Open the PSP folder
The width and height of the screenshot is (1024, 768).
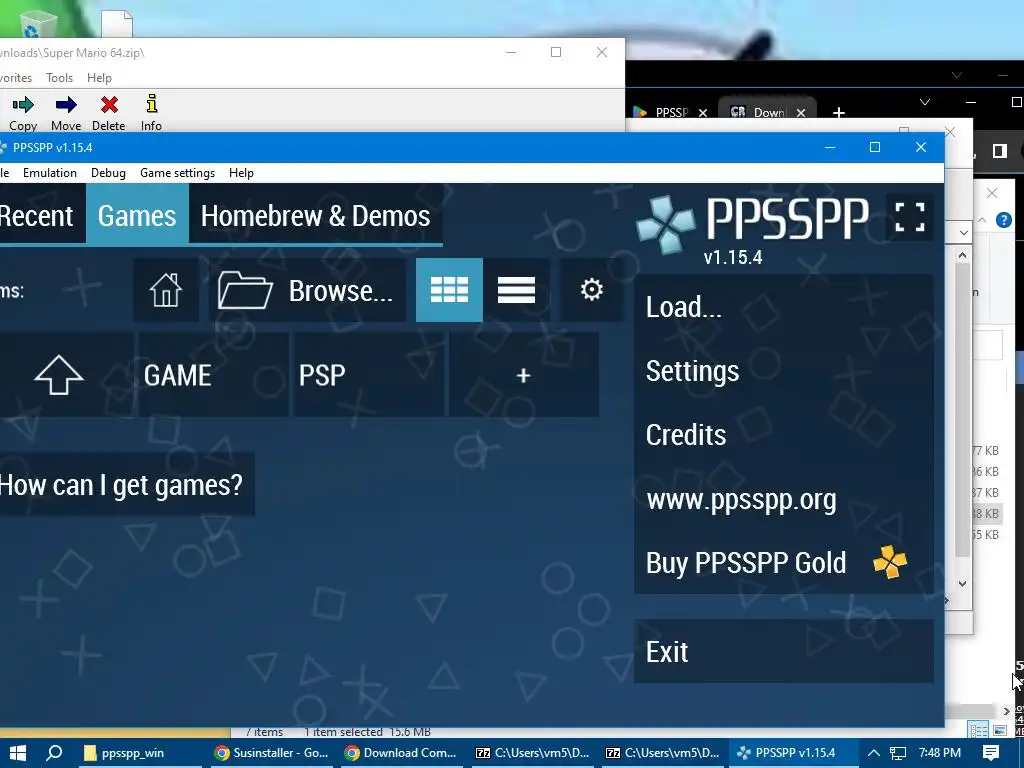[x=369, y=375]
